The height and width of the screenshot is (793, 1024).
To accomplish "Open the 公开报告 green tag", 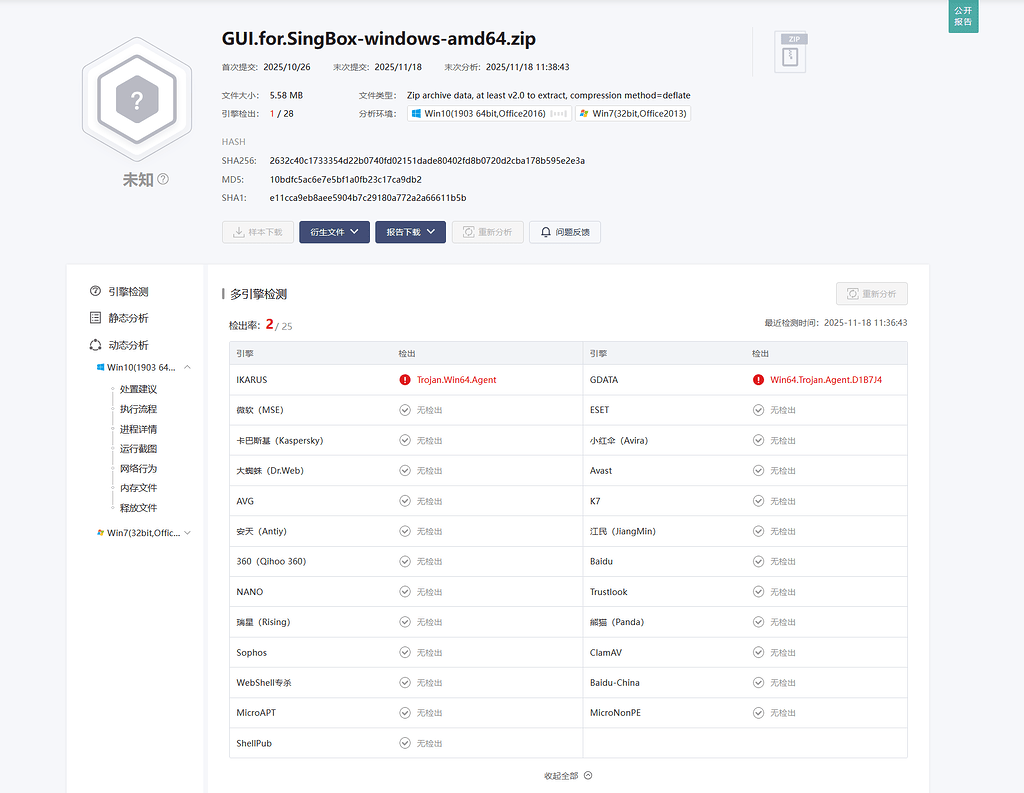I will [x=963, y=16].
